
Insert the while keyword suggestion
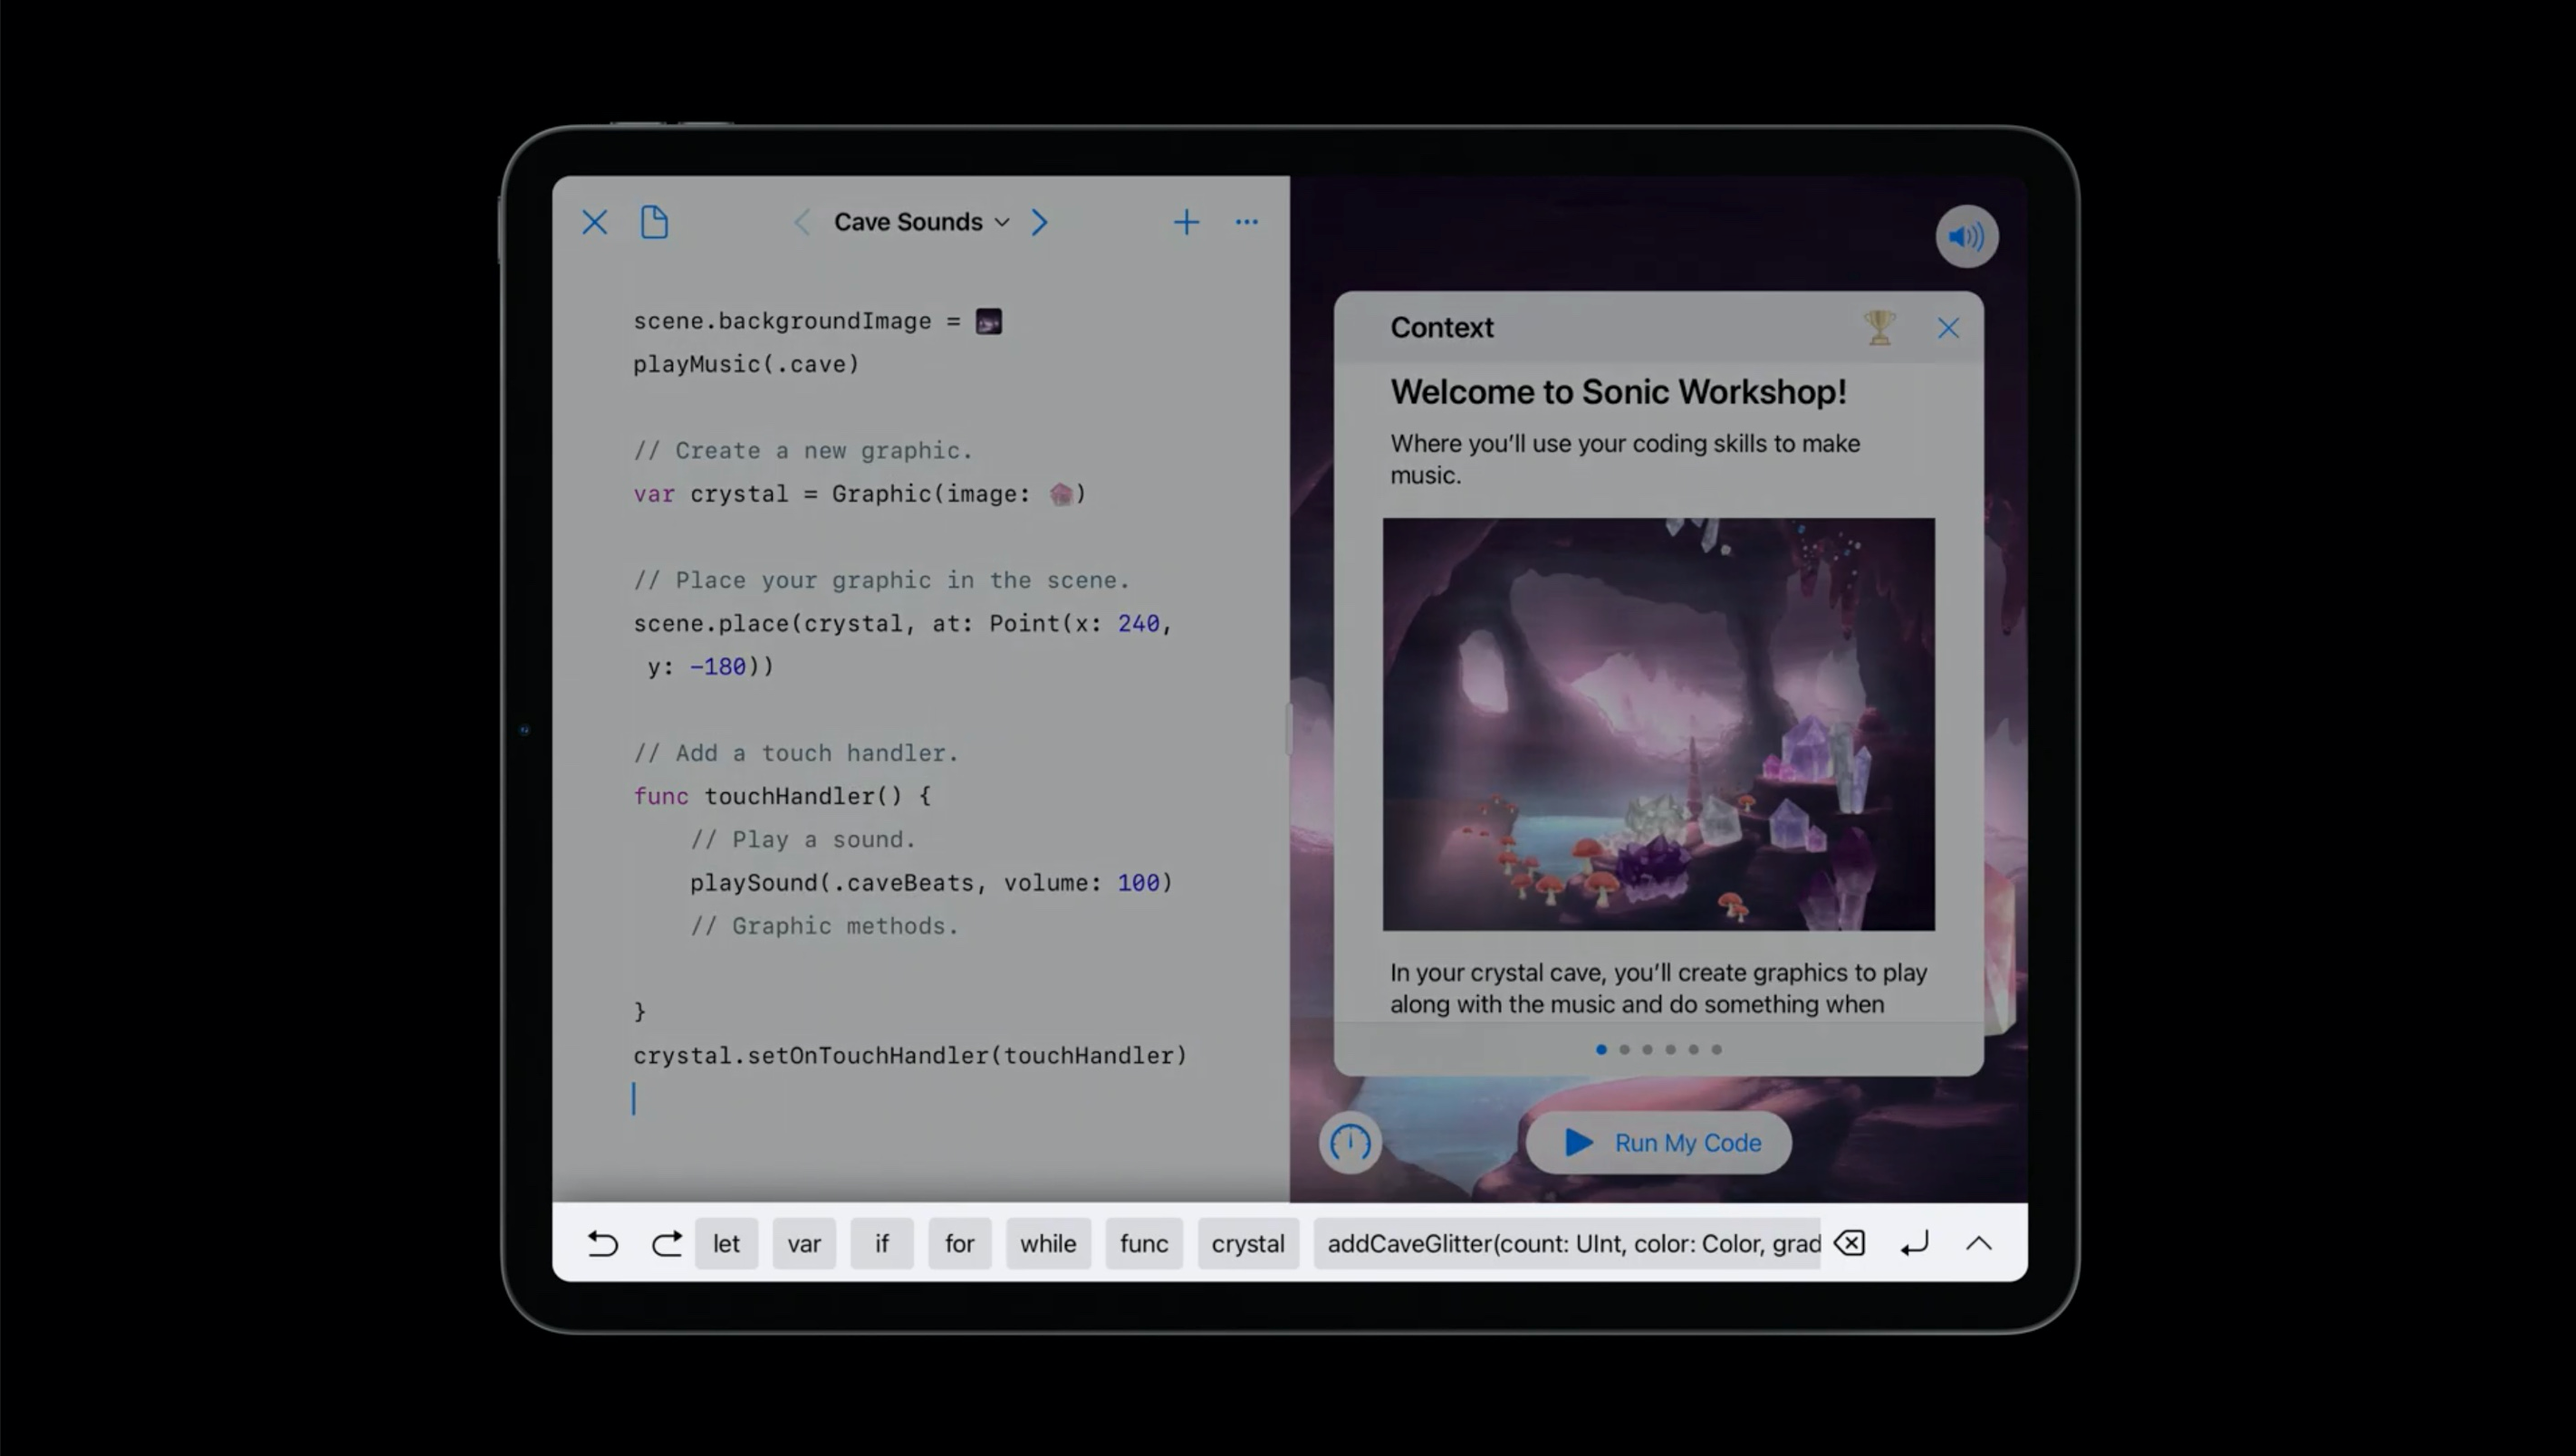[1048, 1243]
